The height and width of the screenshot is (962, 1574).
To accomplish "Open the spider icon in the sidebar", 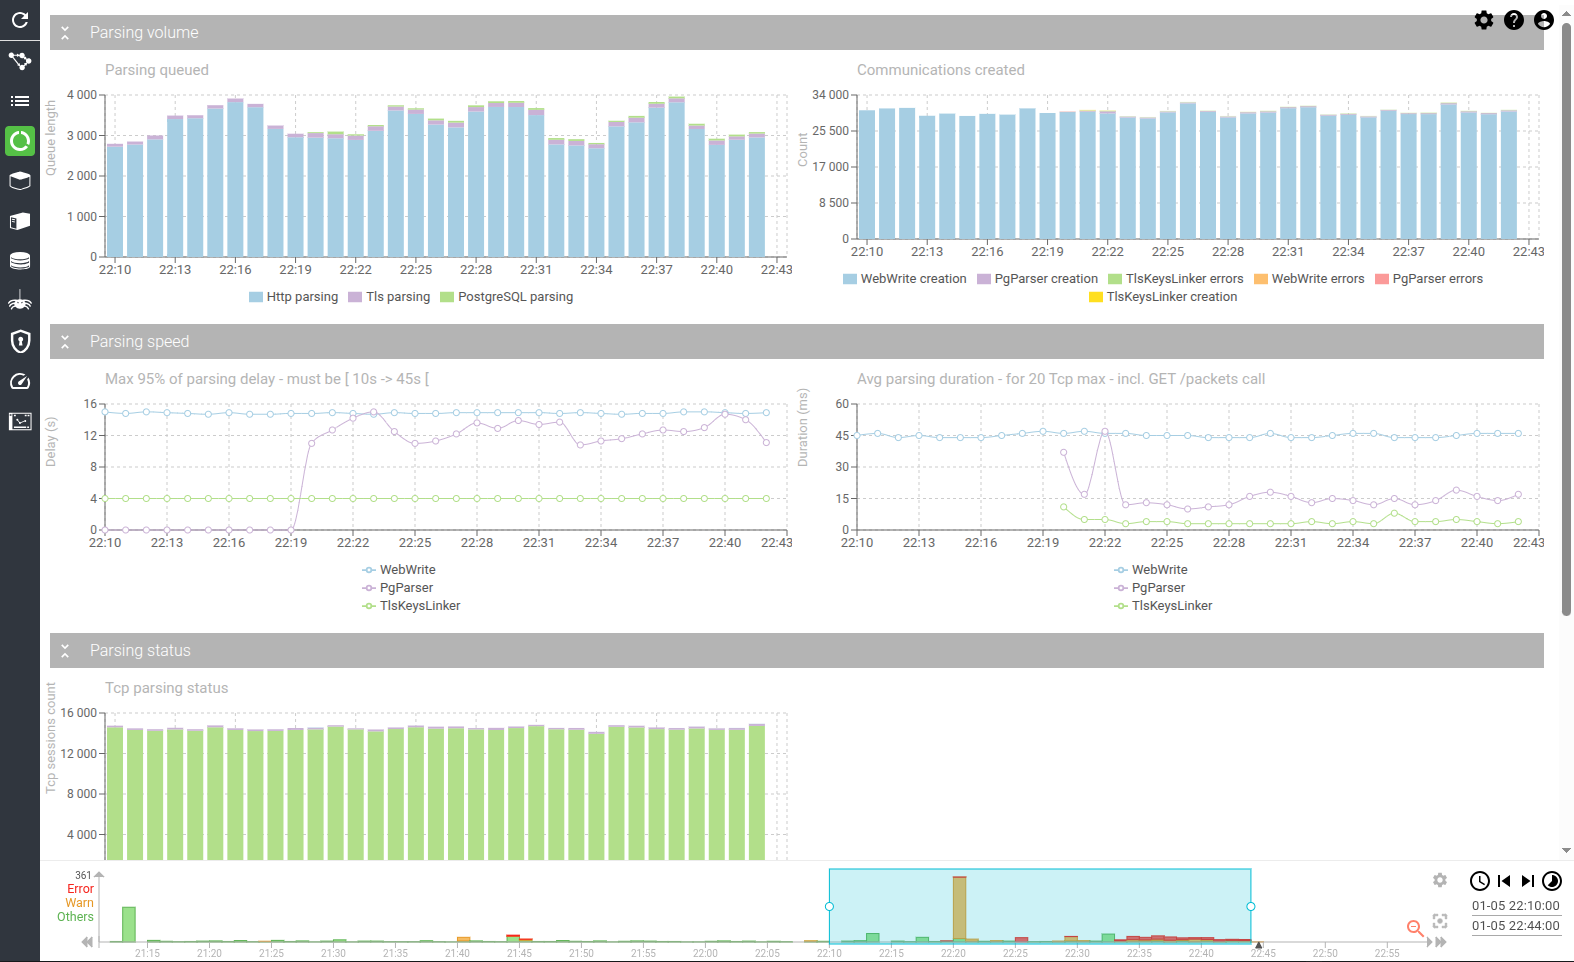I will pos(20,301).
